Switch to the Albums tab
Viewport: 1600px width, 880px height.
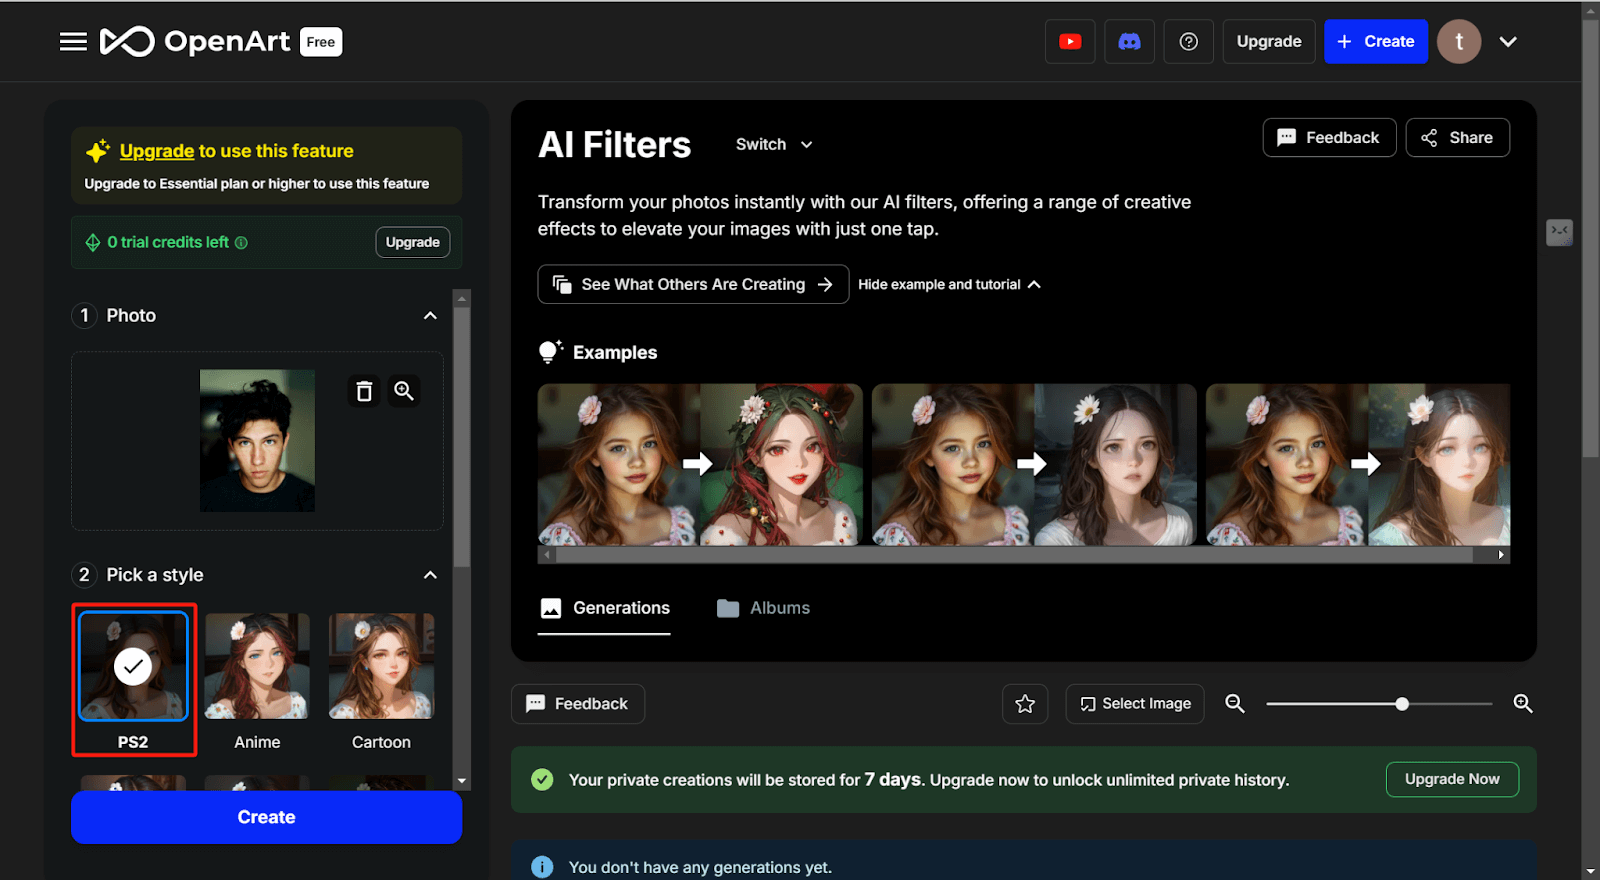coord(764,608)
